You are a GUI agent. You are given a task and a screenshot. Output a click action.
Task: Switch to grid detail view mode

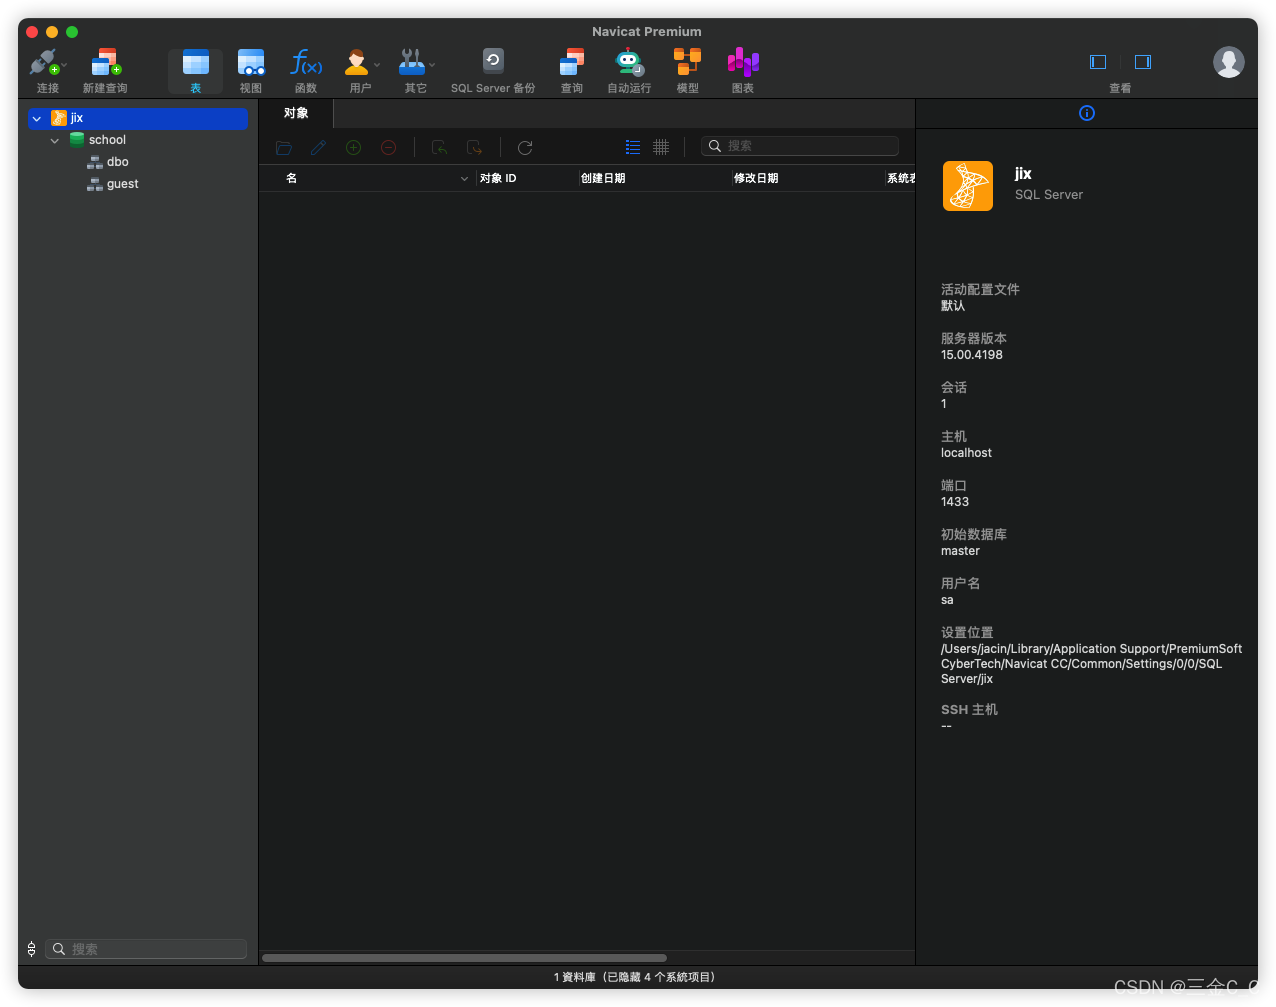661,147
